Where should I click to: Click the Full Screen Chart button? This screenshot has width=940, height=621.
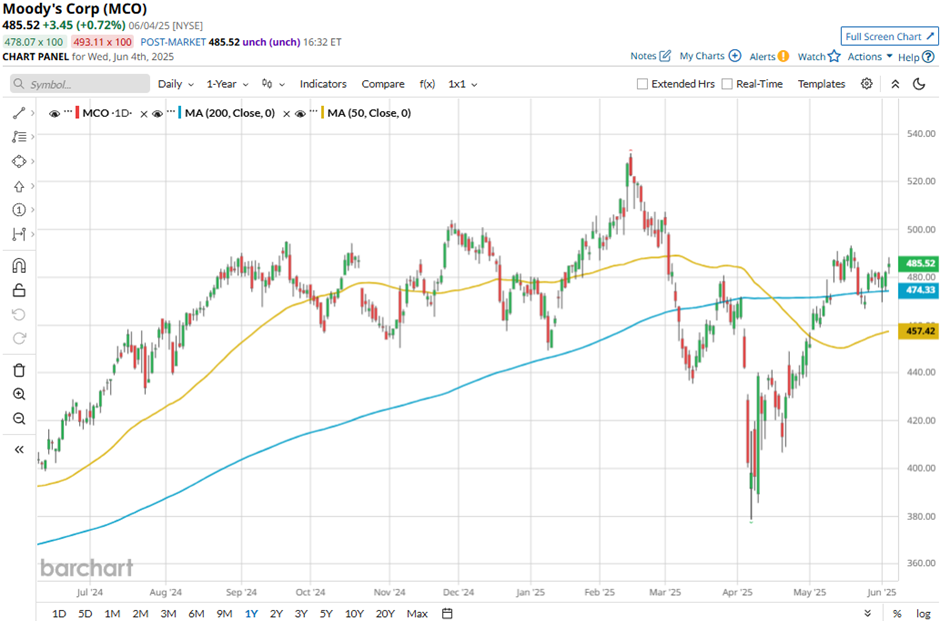point(888,37)
